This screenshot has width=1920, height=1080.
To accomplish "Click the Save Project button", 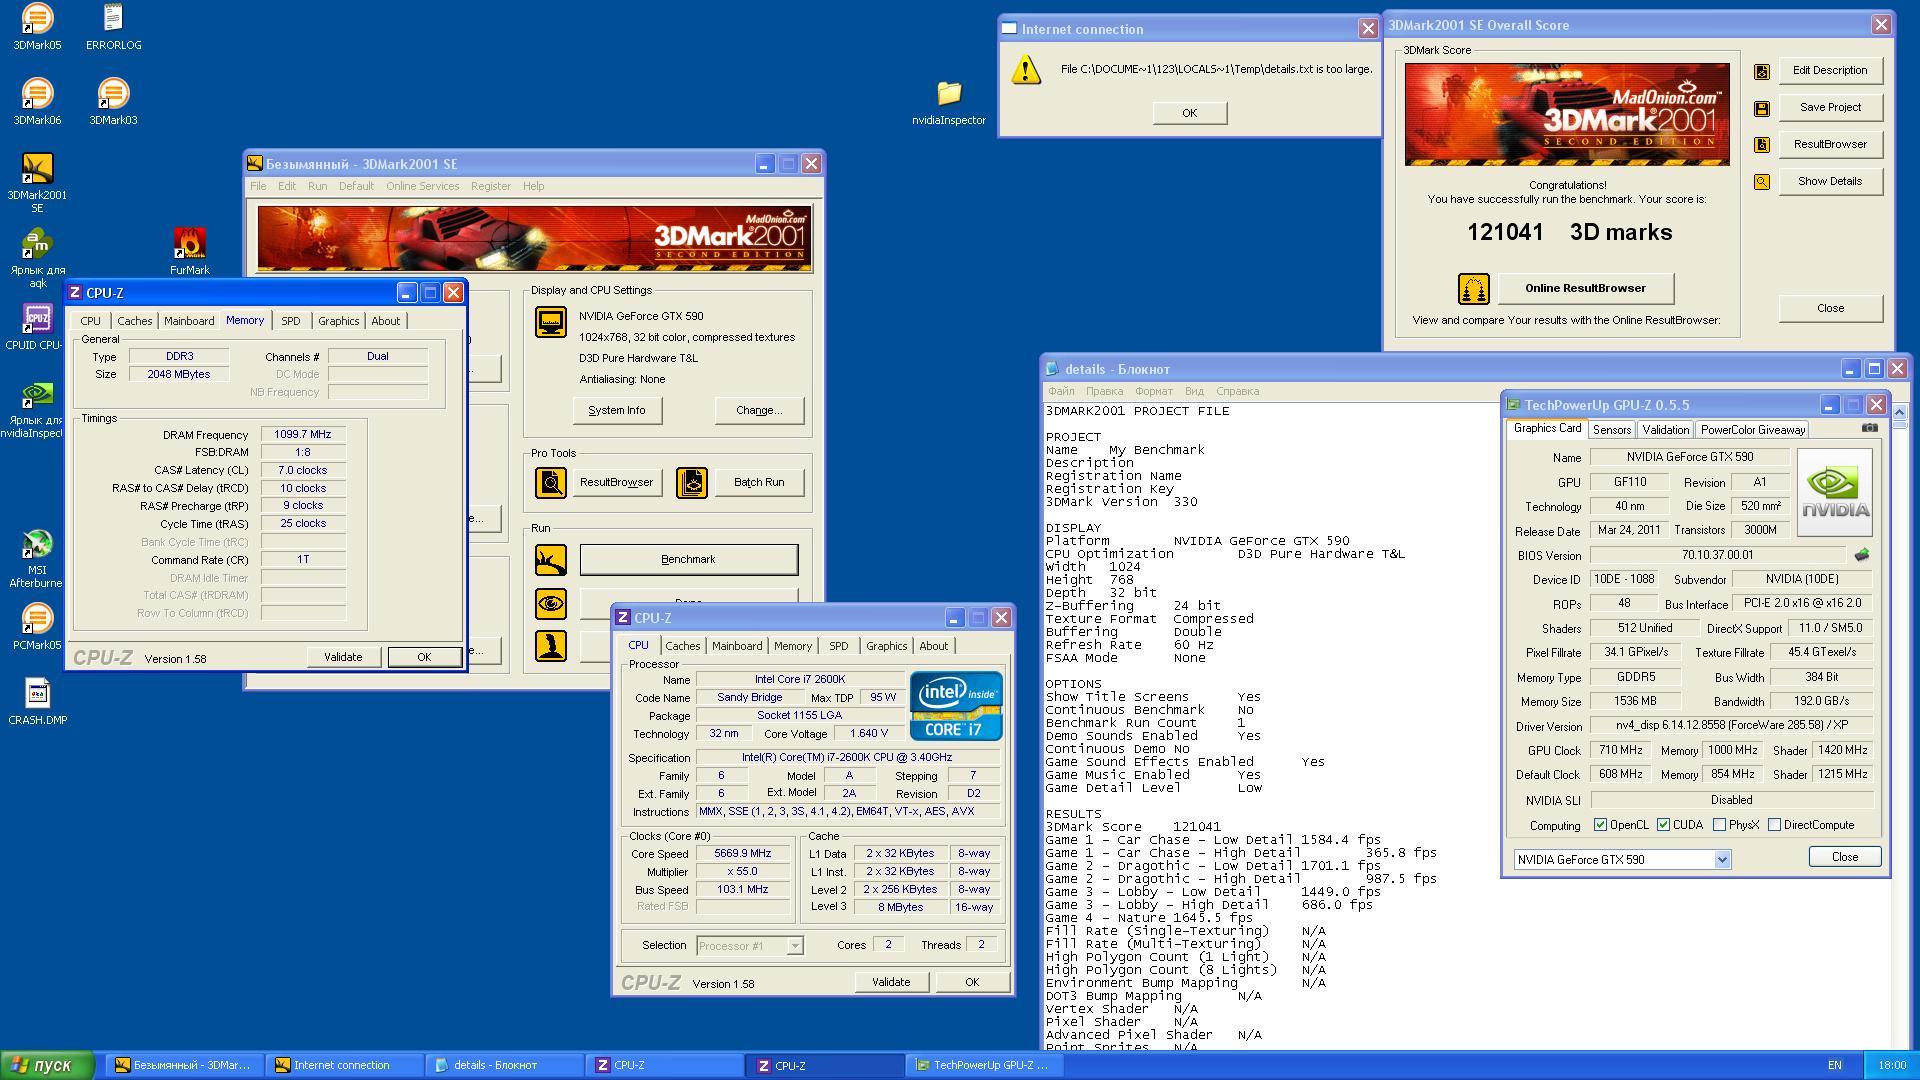I will (1830, 107).
